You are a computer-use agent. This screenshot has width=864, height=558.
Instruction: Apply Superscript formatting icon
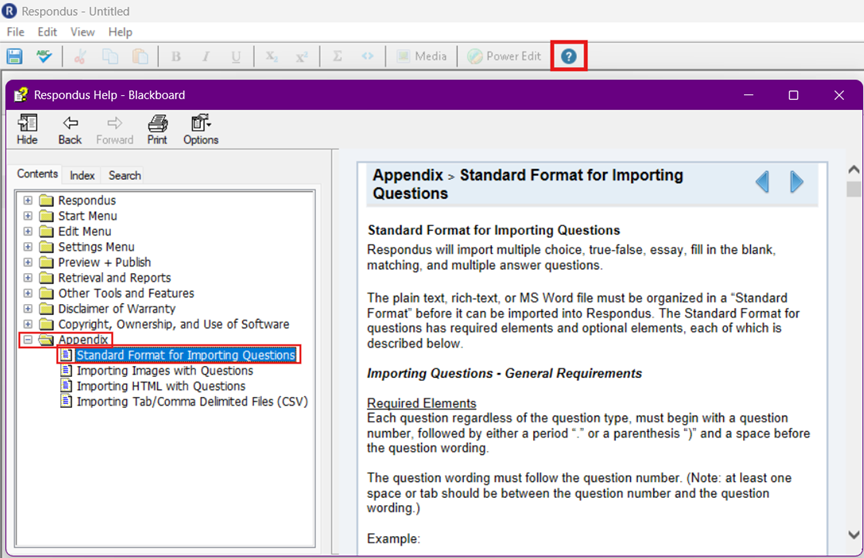tap(301, 56)
